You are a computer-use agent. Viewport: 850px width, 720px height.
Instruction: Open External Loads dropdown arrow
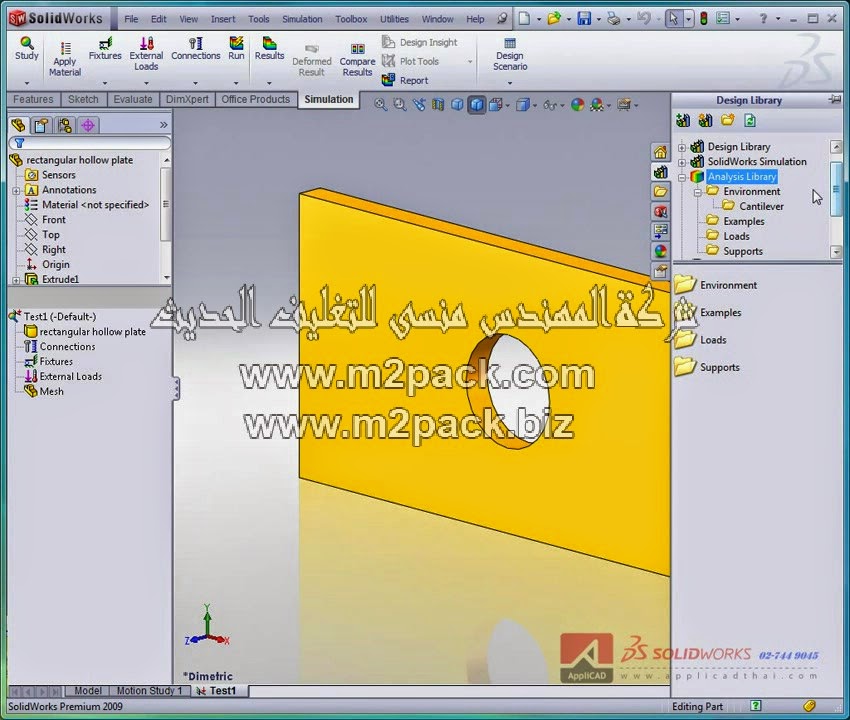click(146, 83)
